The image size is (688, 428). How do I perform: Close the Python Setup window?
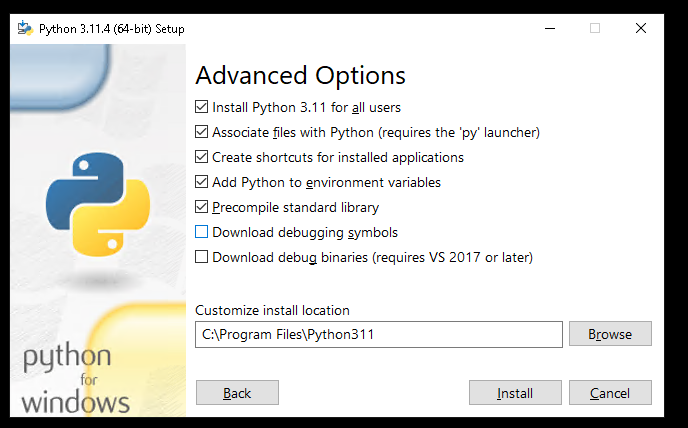[x=641, y=28]
